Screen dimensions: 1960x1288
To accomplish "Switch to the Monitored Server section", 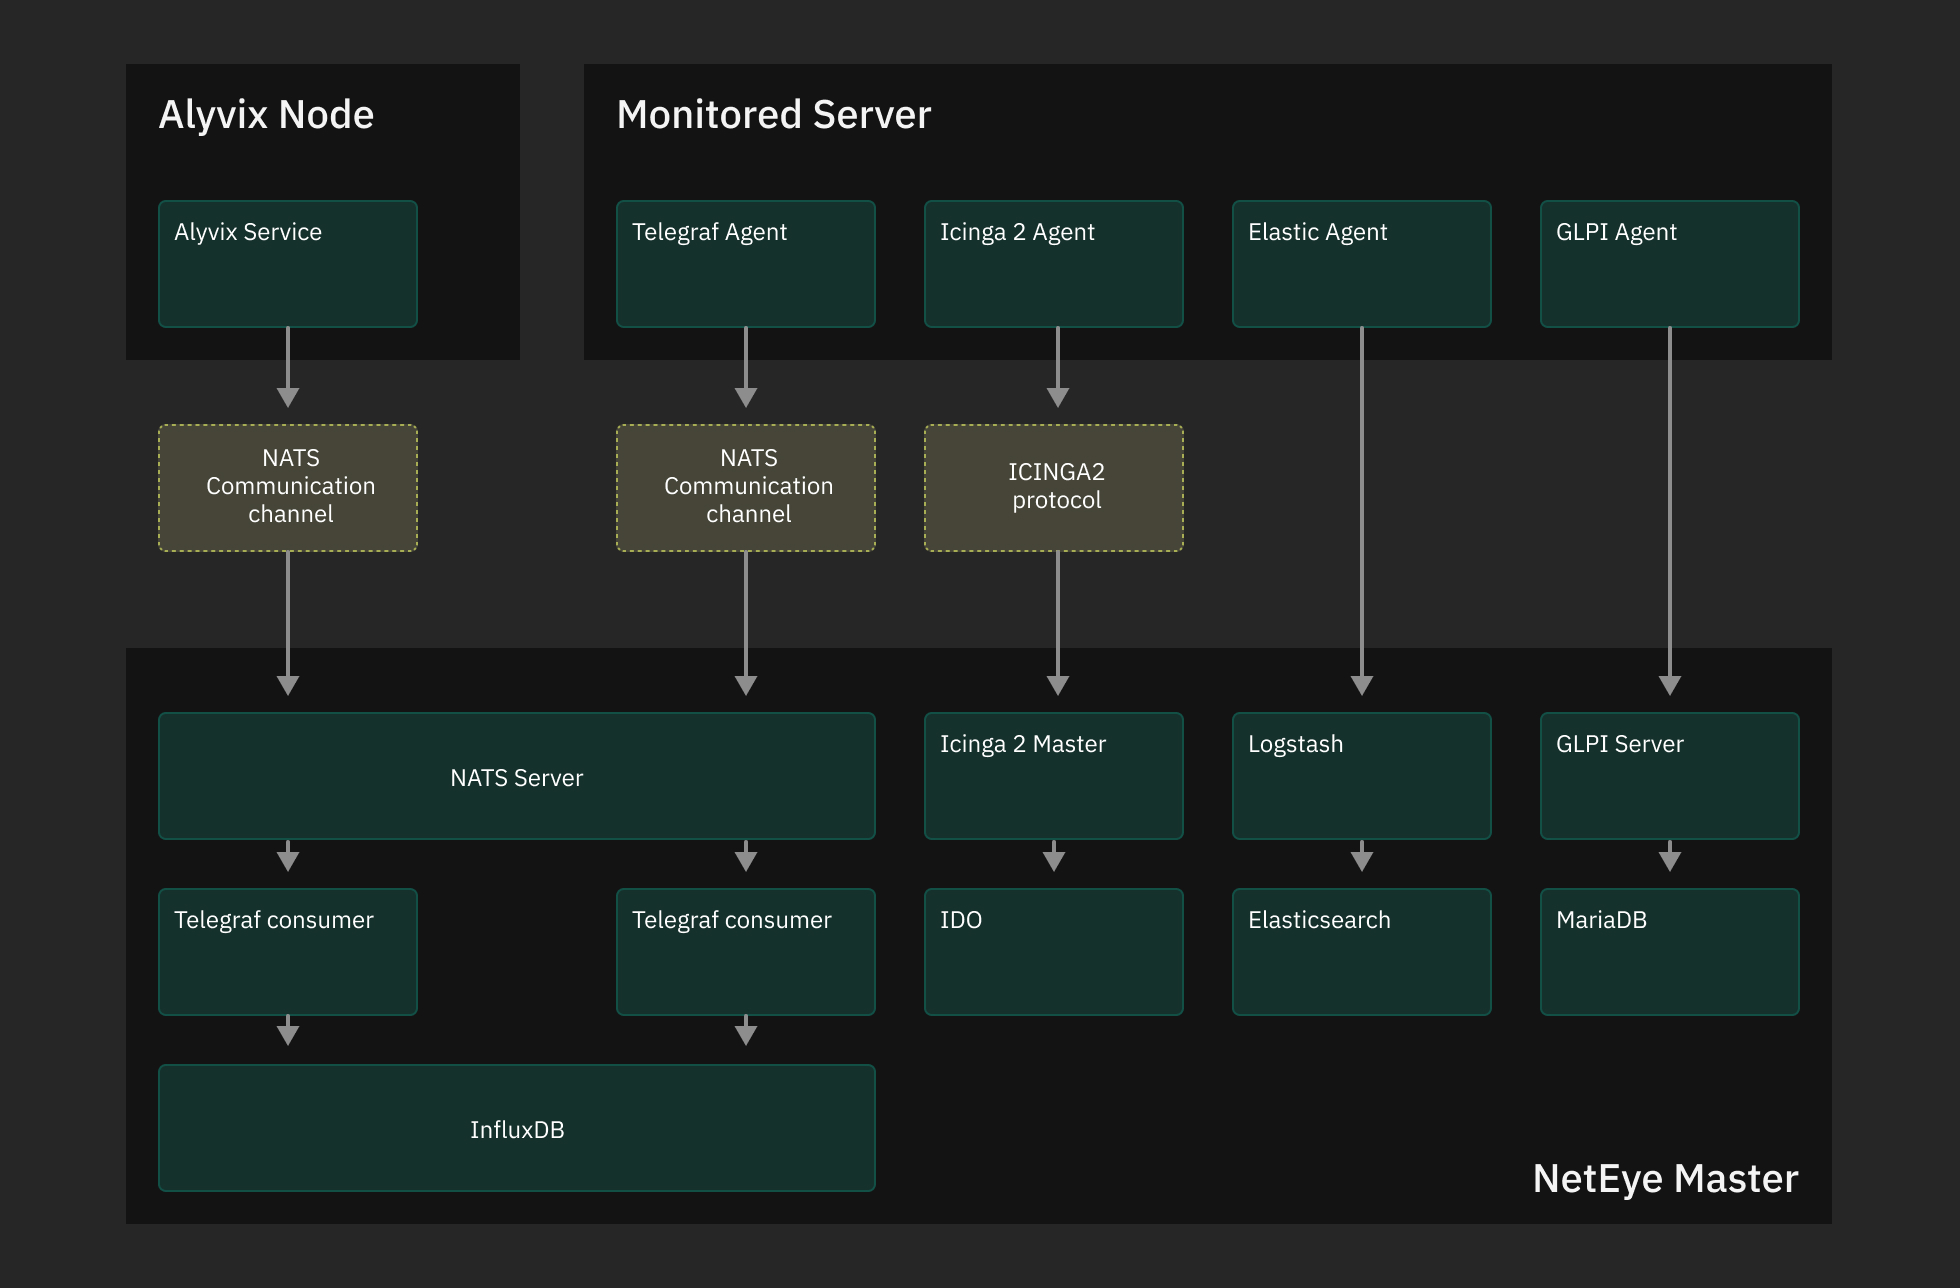I will coord(773,114).
